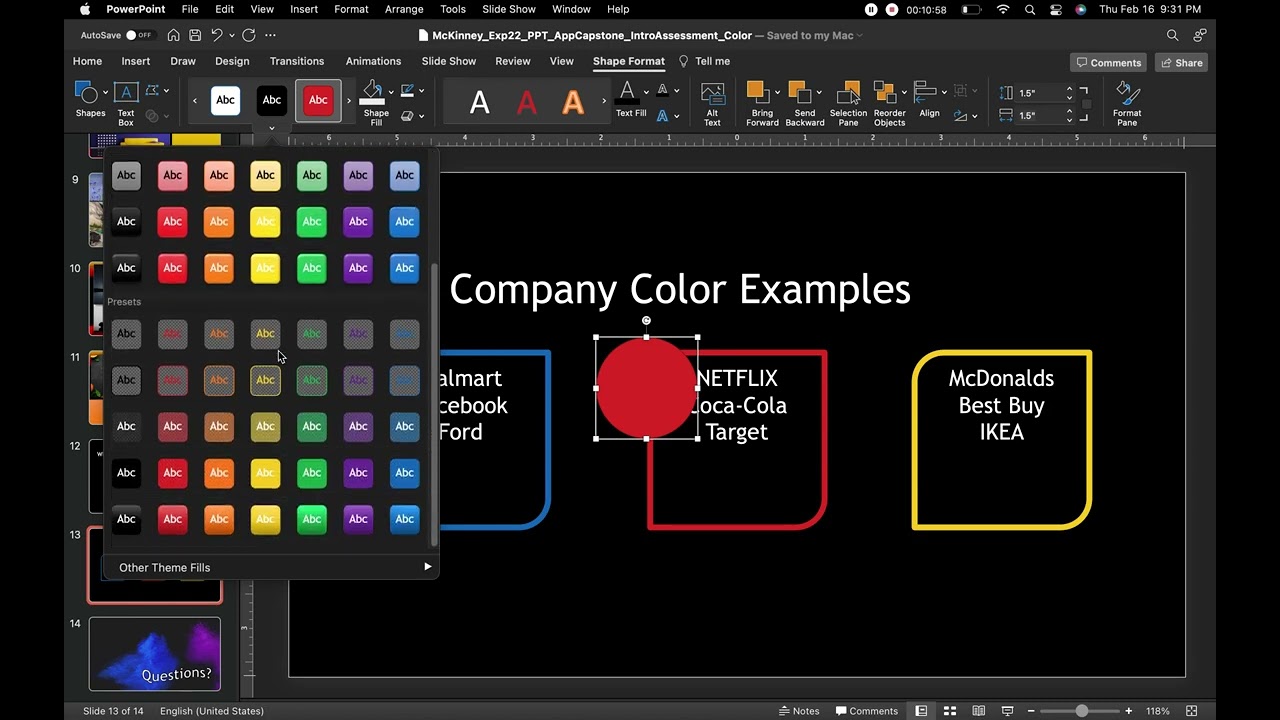Click the Share button

tap(1180, 62)
